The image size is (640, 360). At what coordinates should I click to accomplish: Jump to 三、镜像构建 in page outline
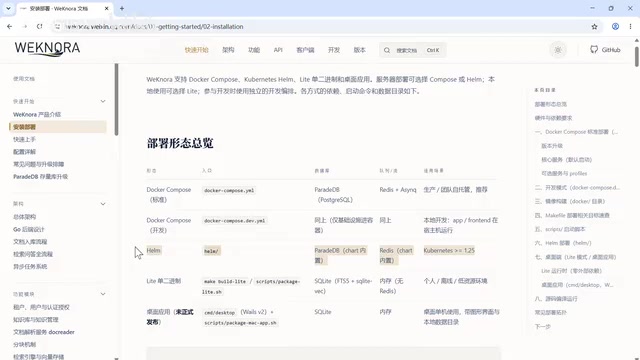570,201
